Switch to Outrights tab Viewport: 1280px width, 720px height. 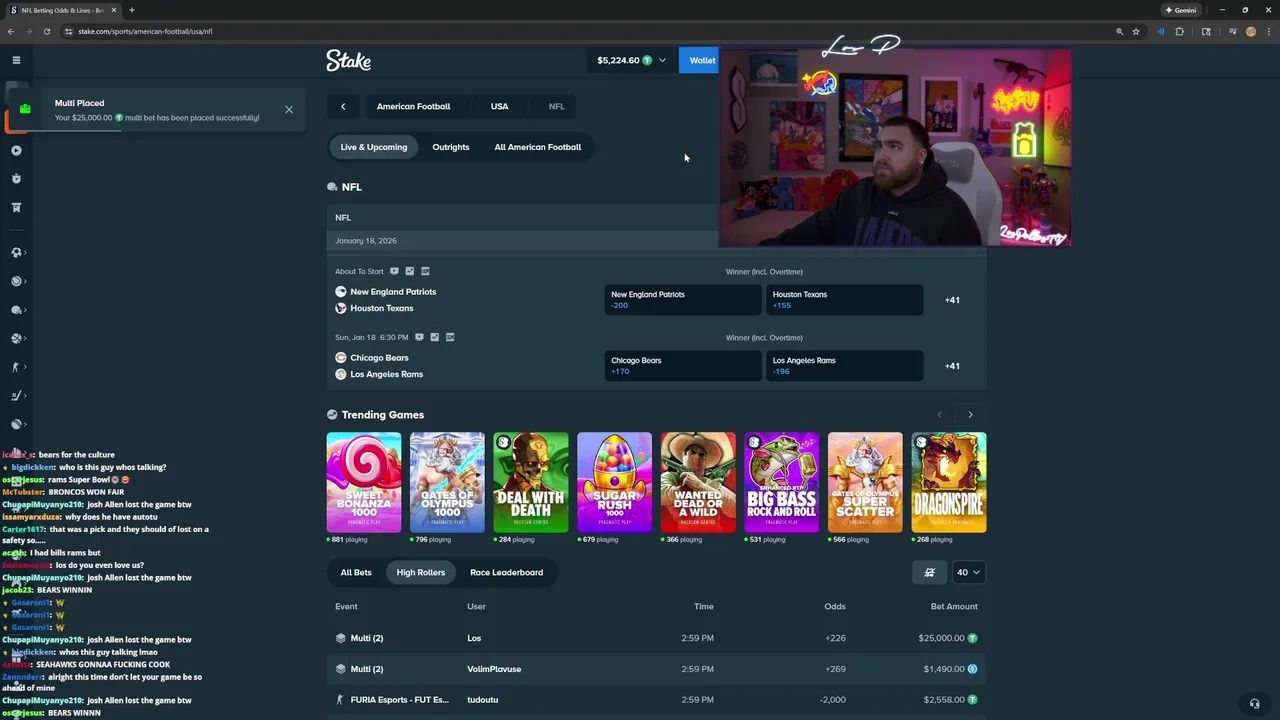[450, 147]
